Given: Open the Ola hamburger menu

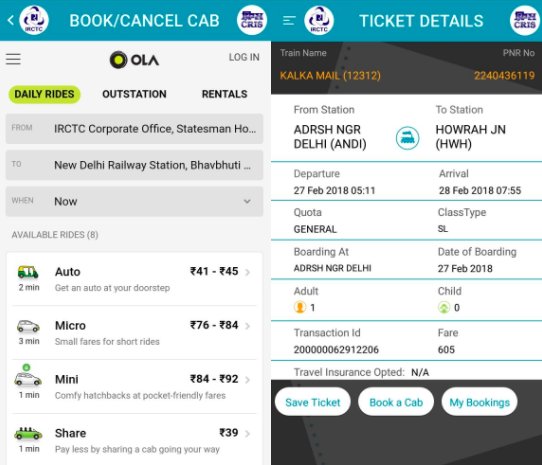Looking at the screenshot, I should pyautogui.click(x=13, y=59).
